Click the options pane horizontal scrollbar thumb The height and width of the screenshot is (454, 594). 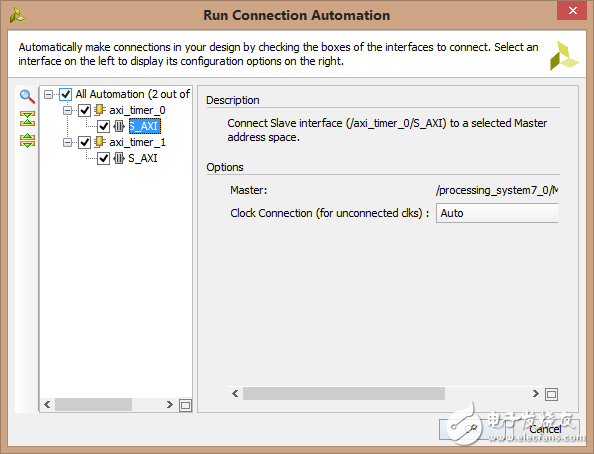344,394
